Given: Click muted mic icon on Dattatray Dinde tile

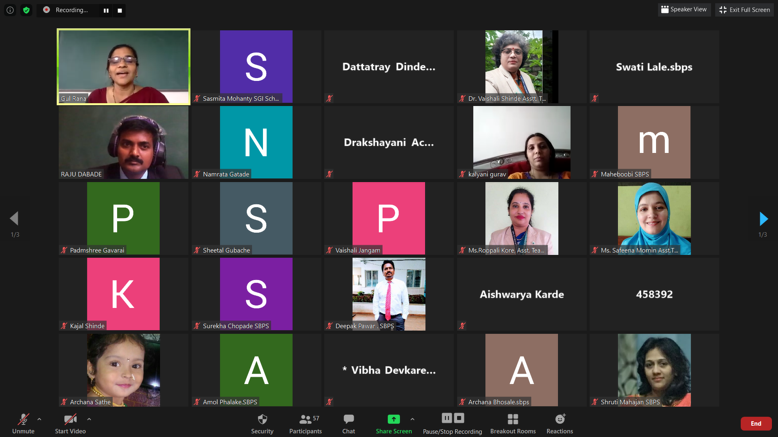Looking at the screenshot, I should click(x=329, y=98).
